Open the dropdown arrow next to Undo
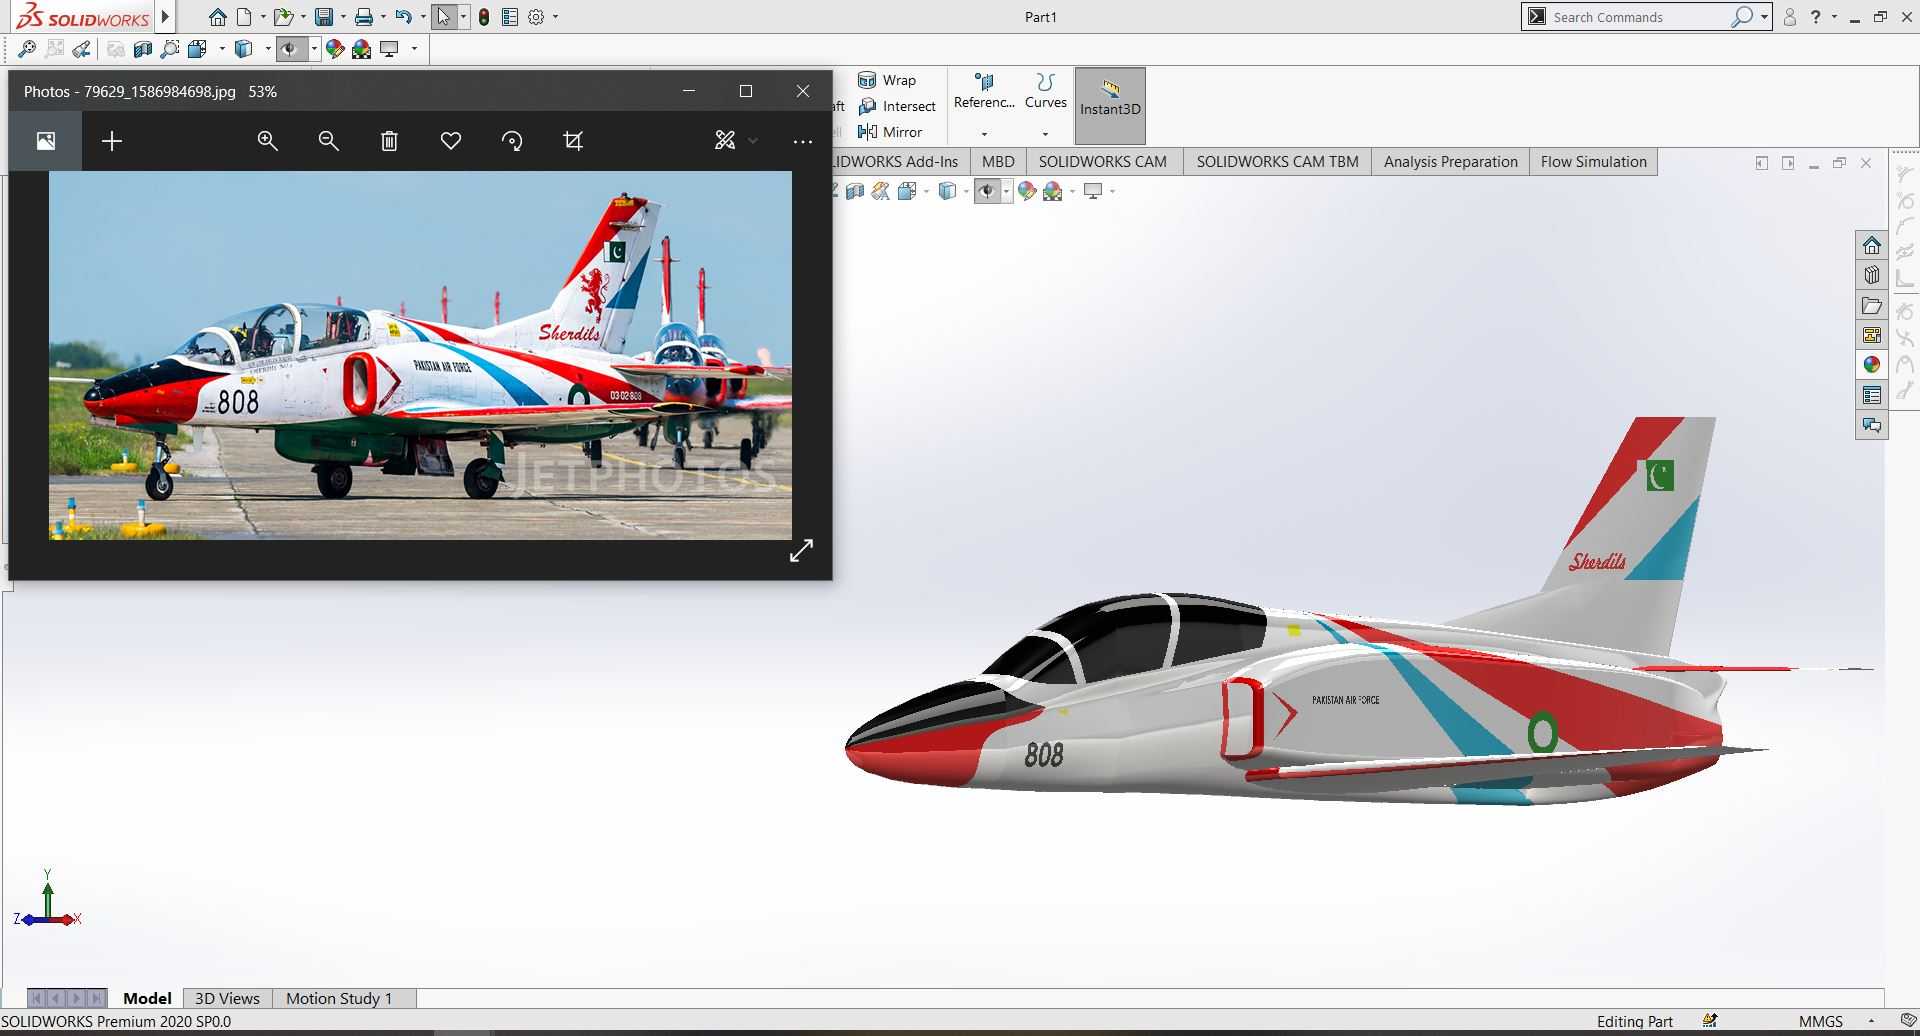This screenshot has height=1036, width=1920. pyautogui.click(x=422, y=17)
